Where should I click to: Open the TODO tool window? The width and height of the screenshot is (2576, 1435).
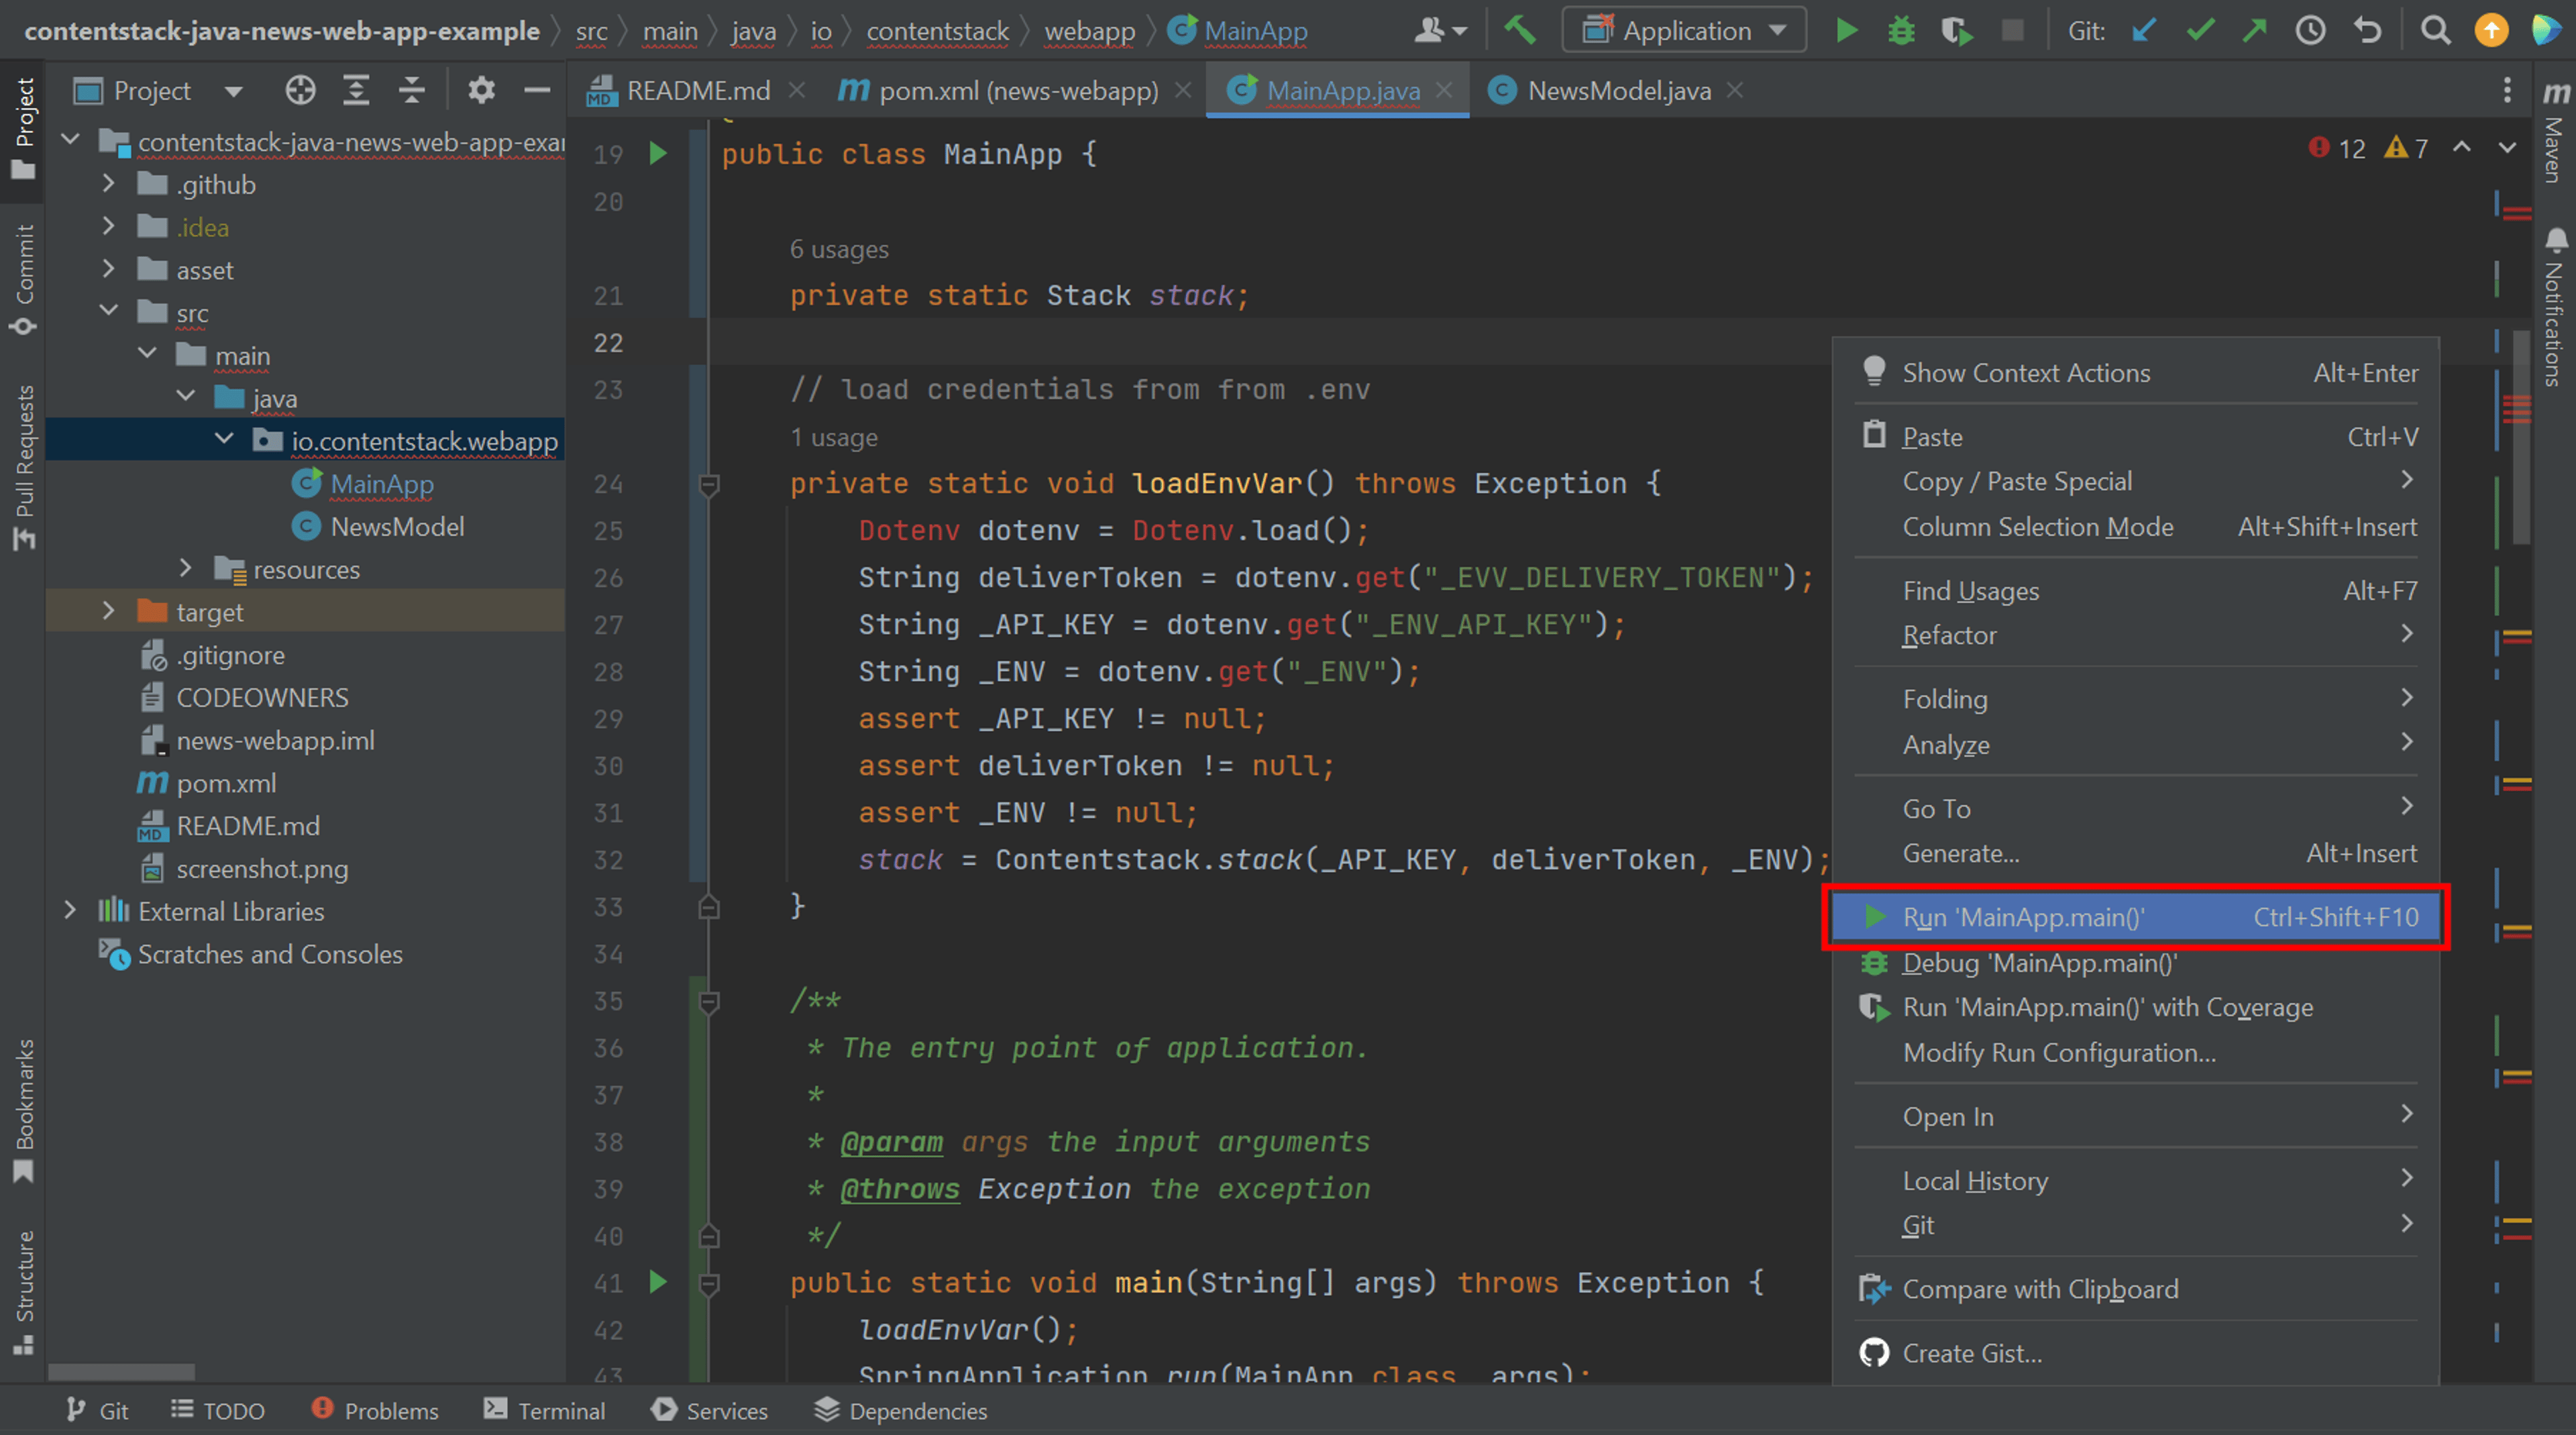tap(218, 1410)
